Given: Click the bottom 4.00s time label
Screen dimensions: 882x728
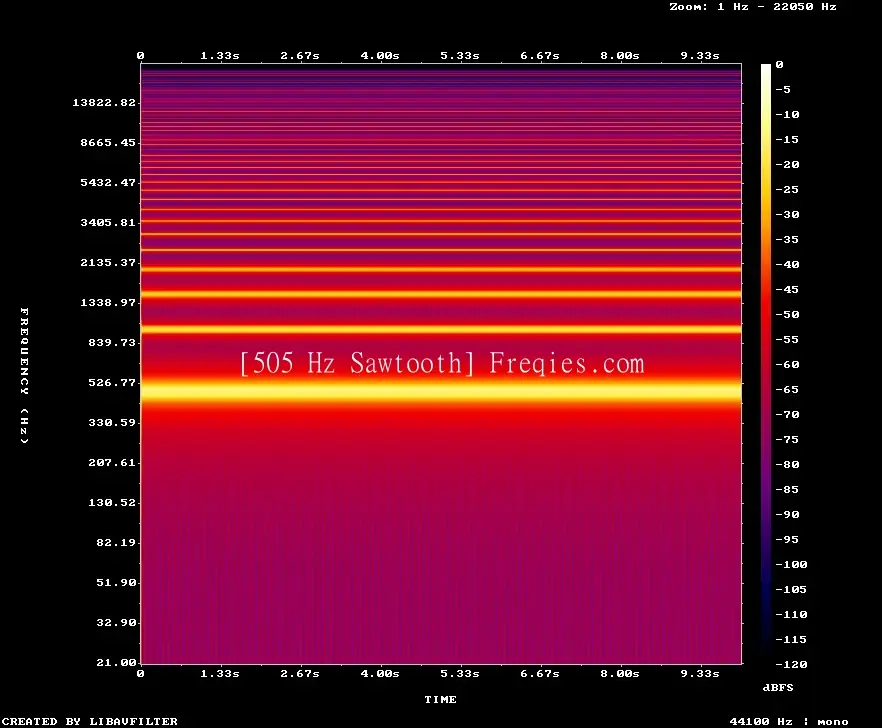Looking at the screenshot, I should point(380,673).
